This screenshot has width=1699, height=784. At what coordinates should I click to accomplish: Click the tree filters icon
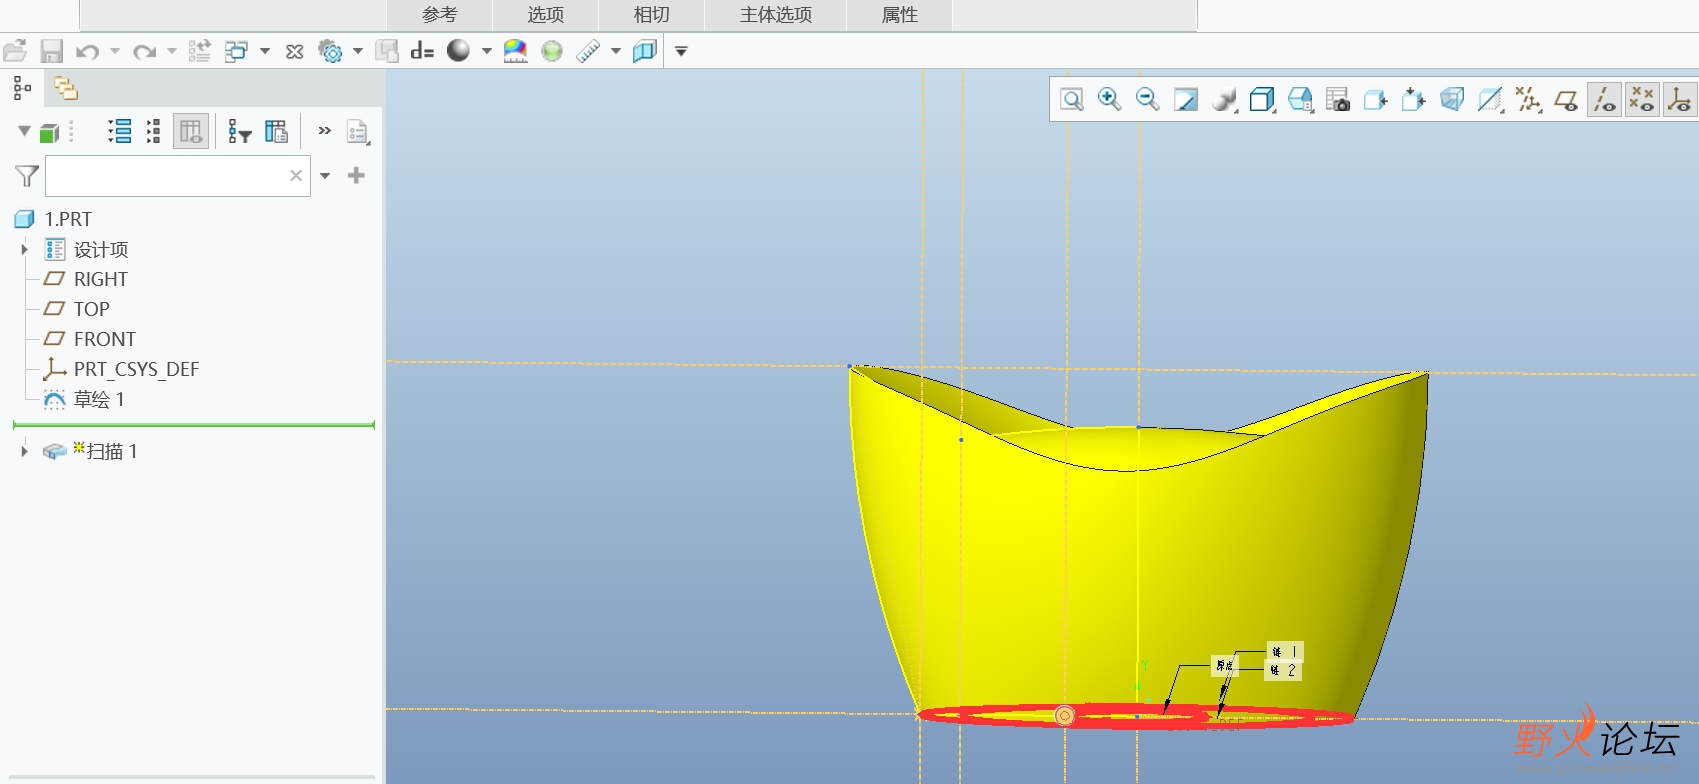tap(239, 131)
